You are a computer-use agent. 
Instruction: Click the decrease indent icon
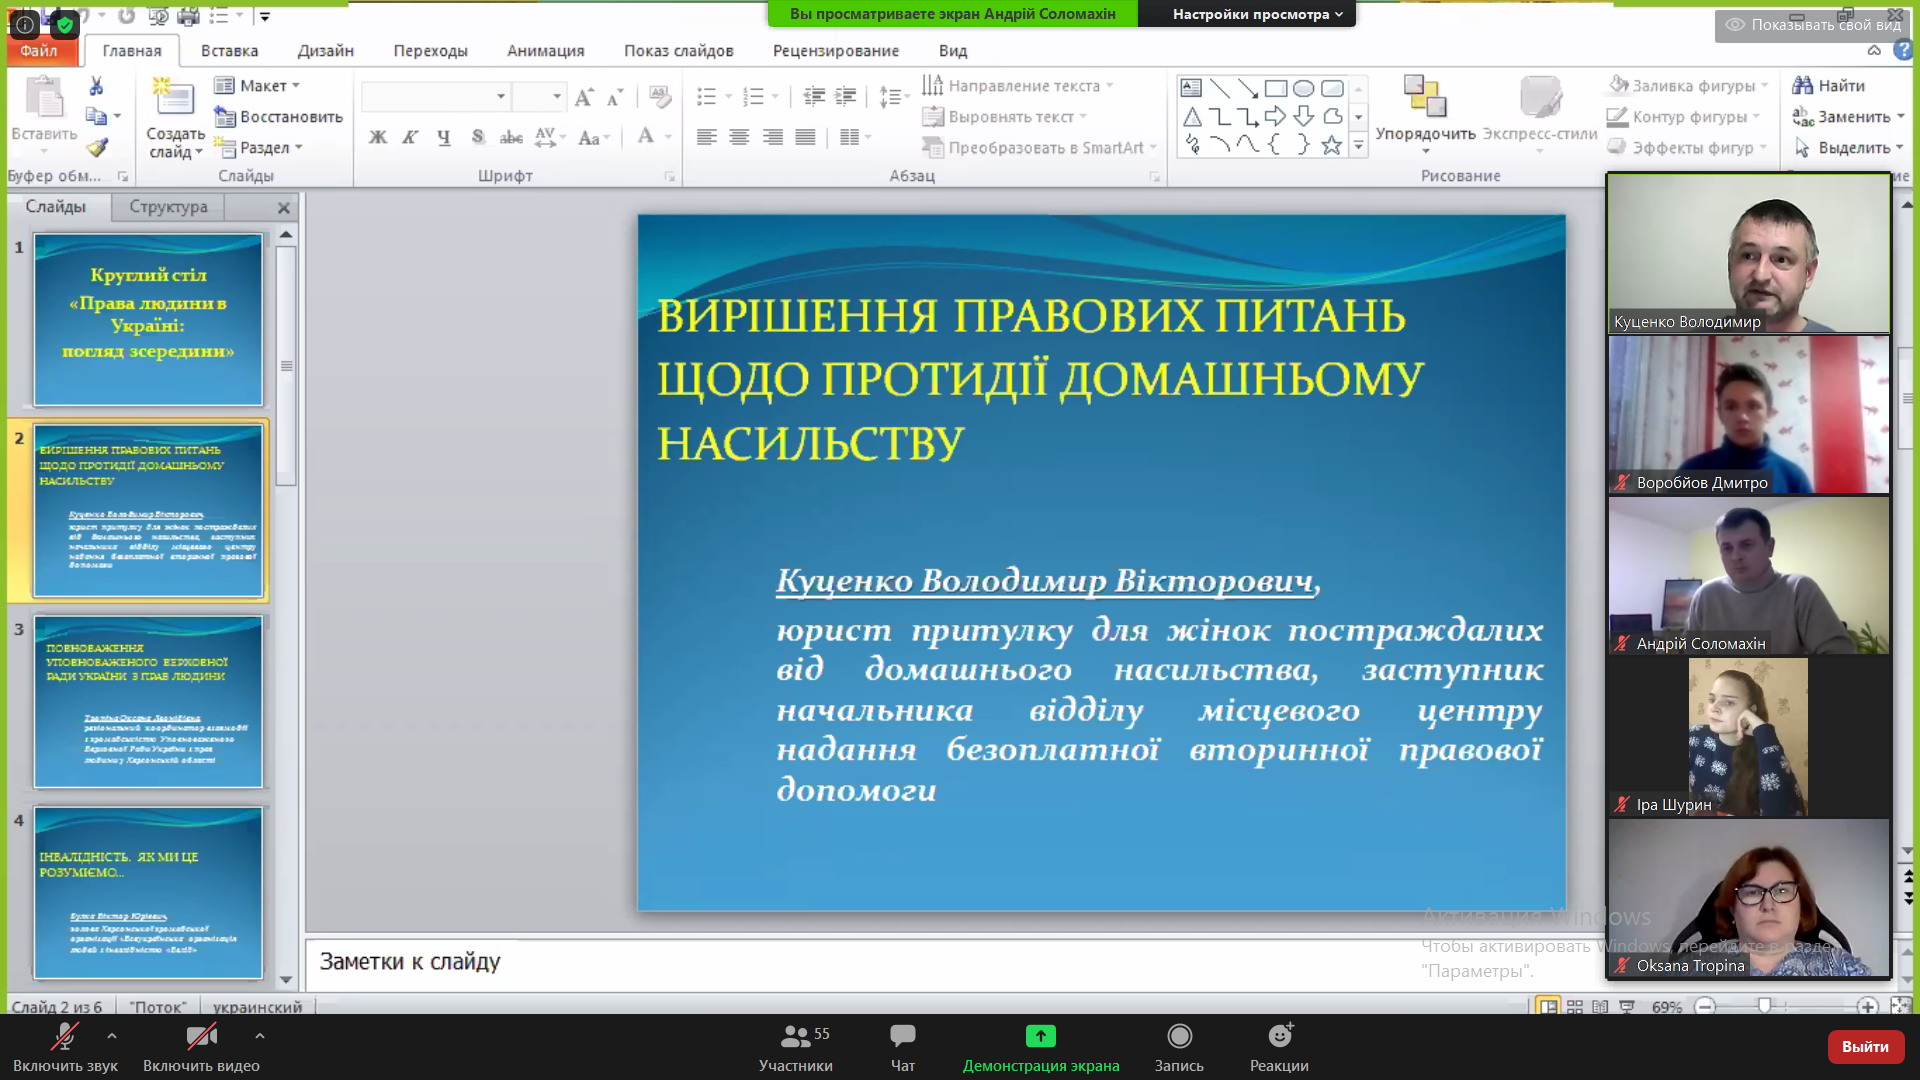pyautogui.click(x=814, y=97)
